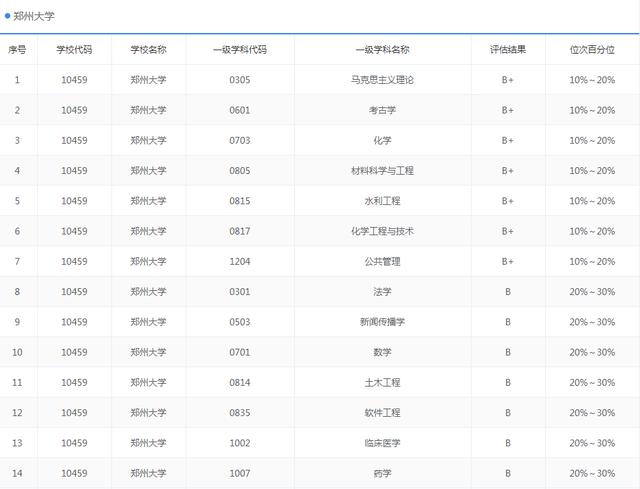The height and width of the screenshot is (489, 640).
Task: Click the 20%~30% percentile for 临床医学
Action: (x=592, y=443)
